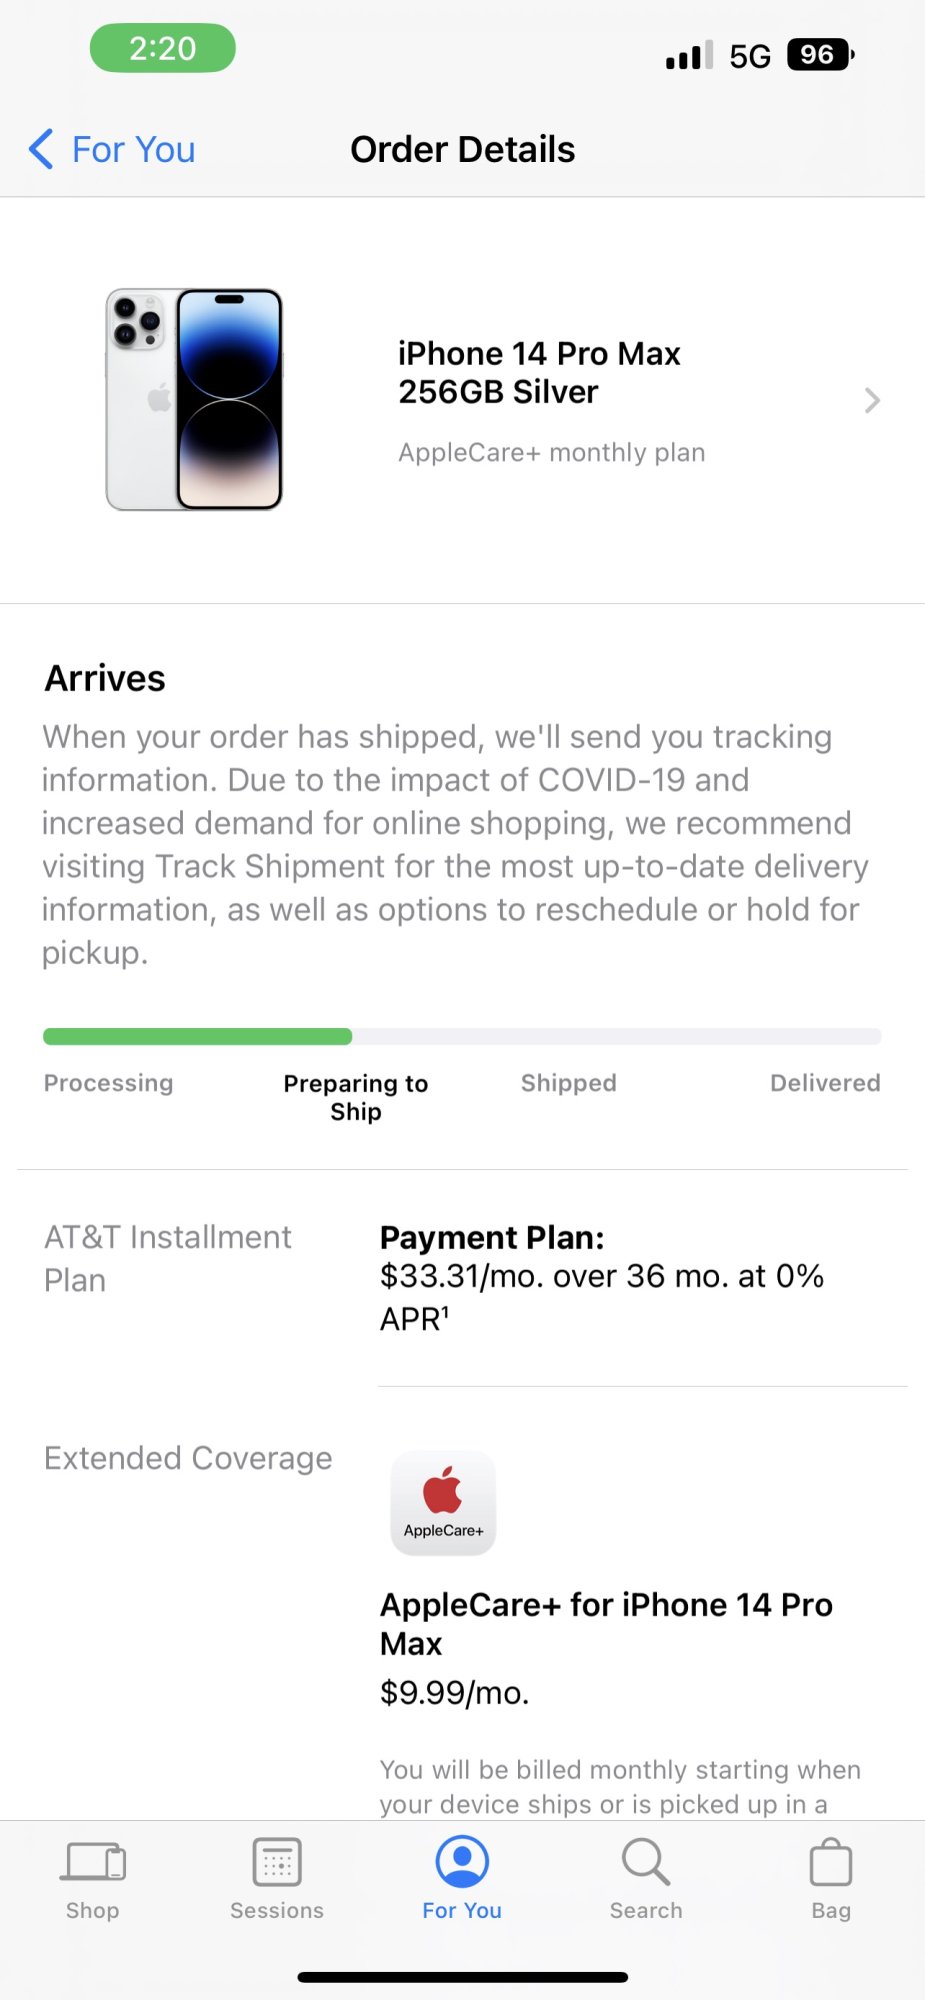The height and width of the screenshot is (2000, 925).
Task: Tap the back chevron arrow icon
Action: (x=41, y=149)
